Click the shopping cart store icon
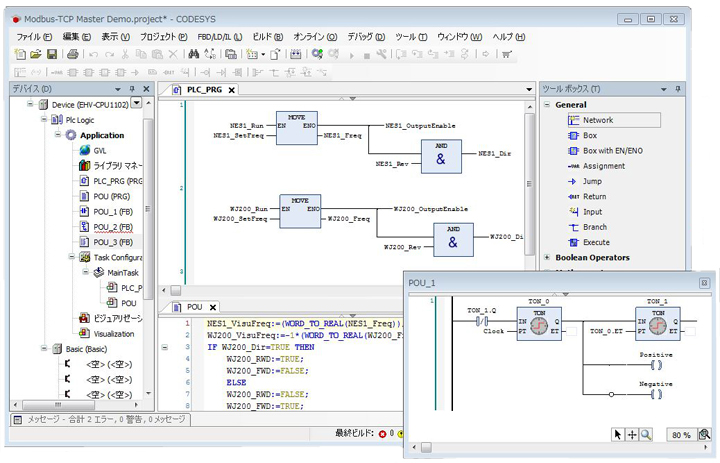The height and width of the screenshot is (463, 720). [x=506, y=54]
